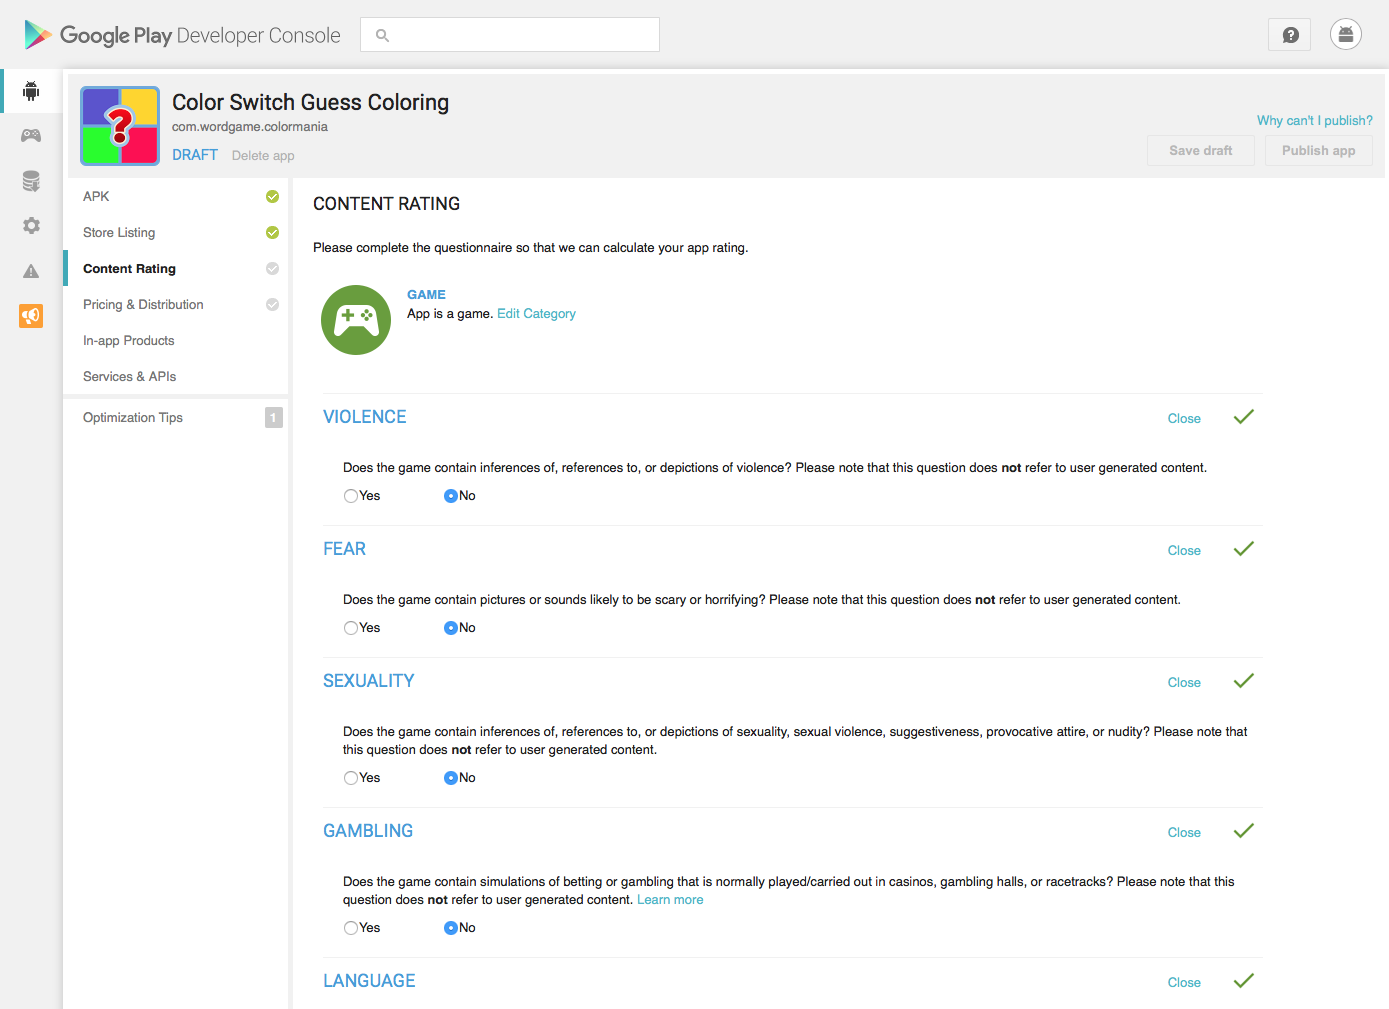Click the Fear section green checkmark

(x=1243, y=549)
